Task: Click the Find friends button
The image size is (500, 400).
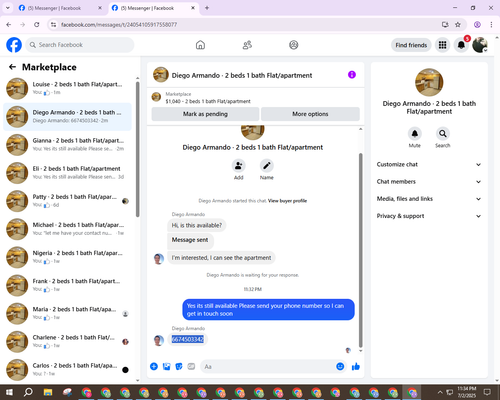Action: 411,45
